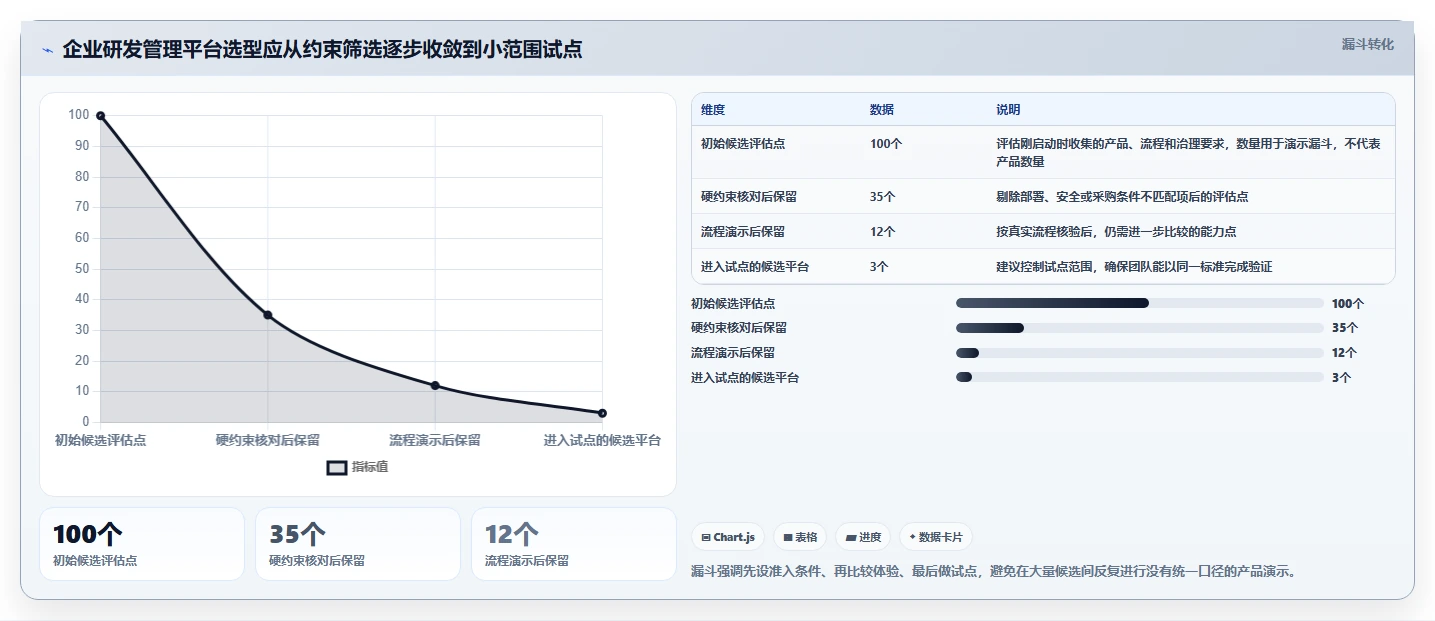Viewport: 1435px width, 621px height.
Task: Click the lightning icon beside the title
Action: tap(47, 50)
